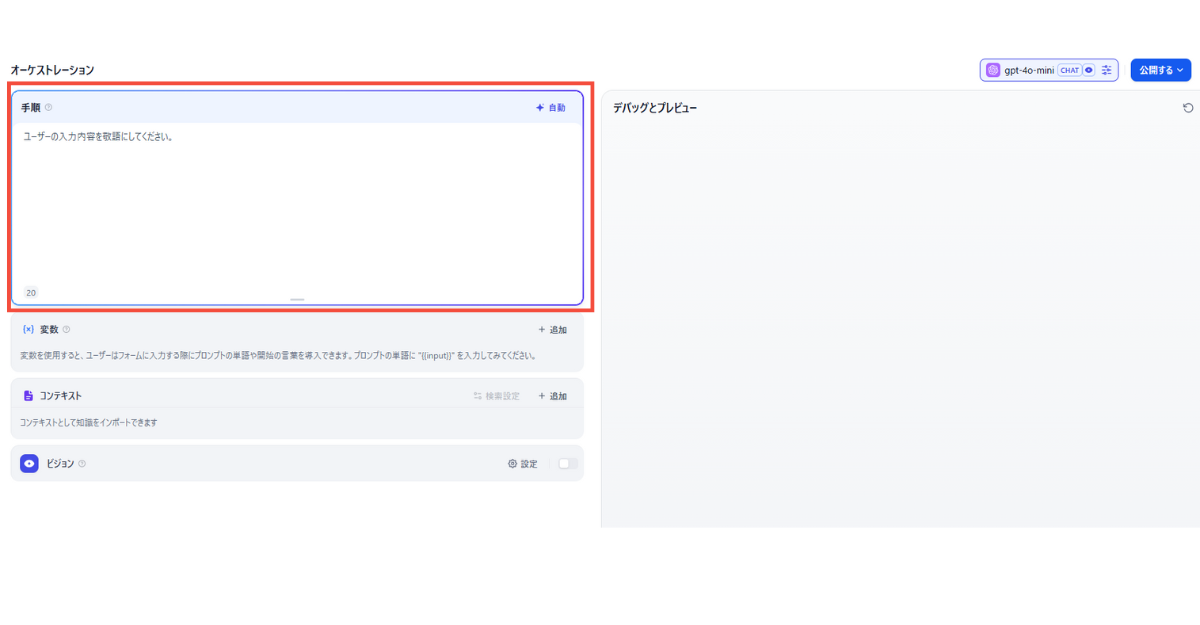Open the gpt-4o-mini model selector
The width and height of the screenshot is (1200, 625).
pos(1029,70)
